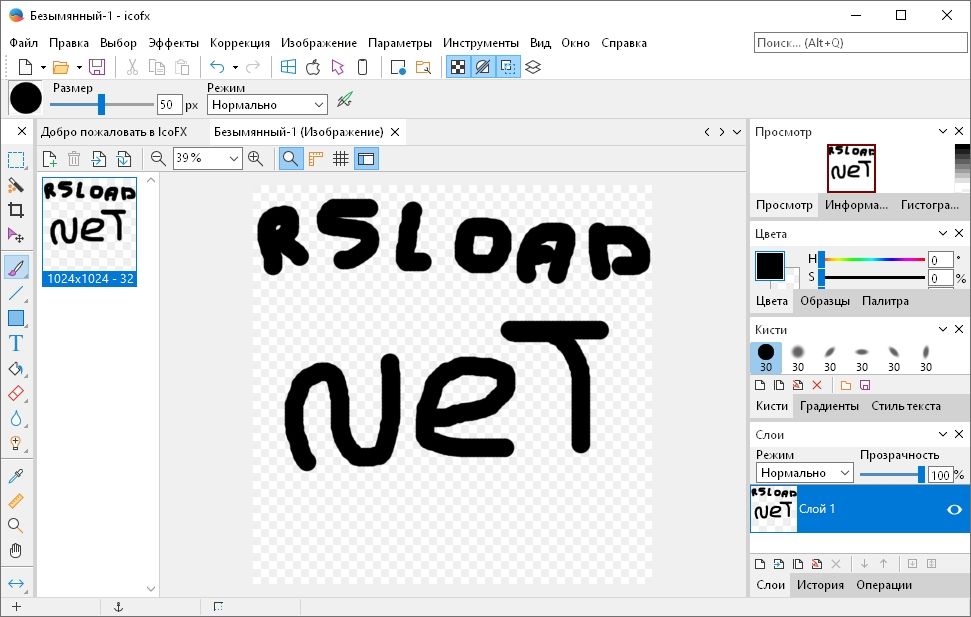Toggle the highlighted zoom view button

point(291,159)
